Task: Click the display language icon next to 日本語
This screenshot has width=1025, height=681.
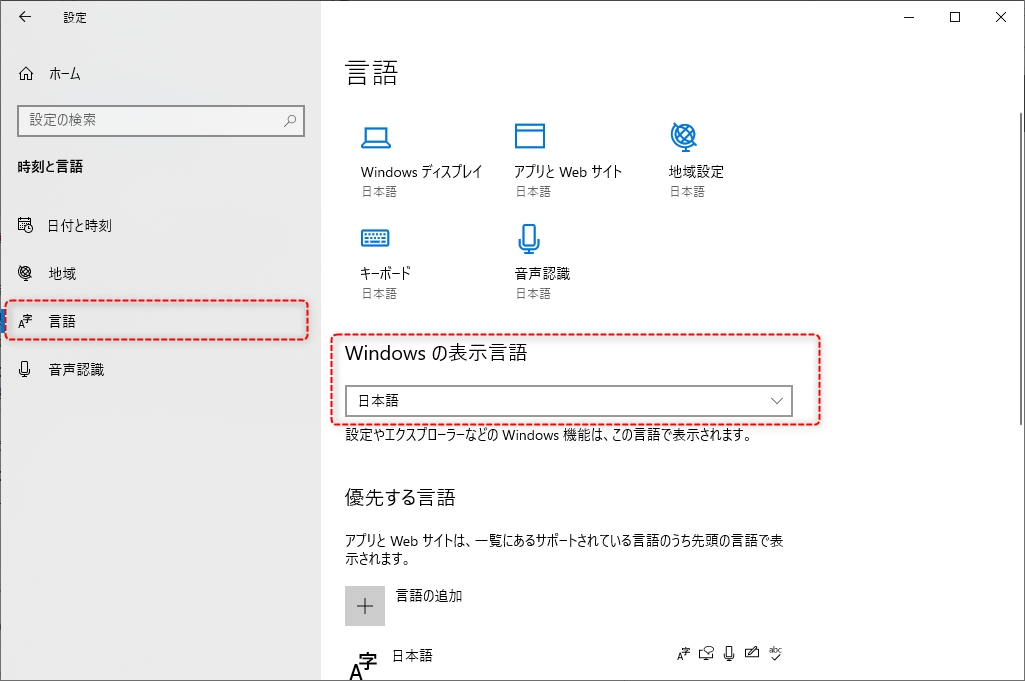Action: coord(683,653)
